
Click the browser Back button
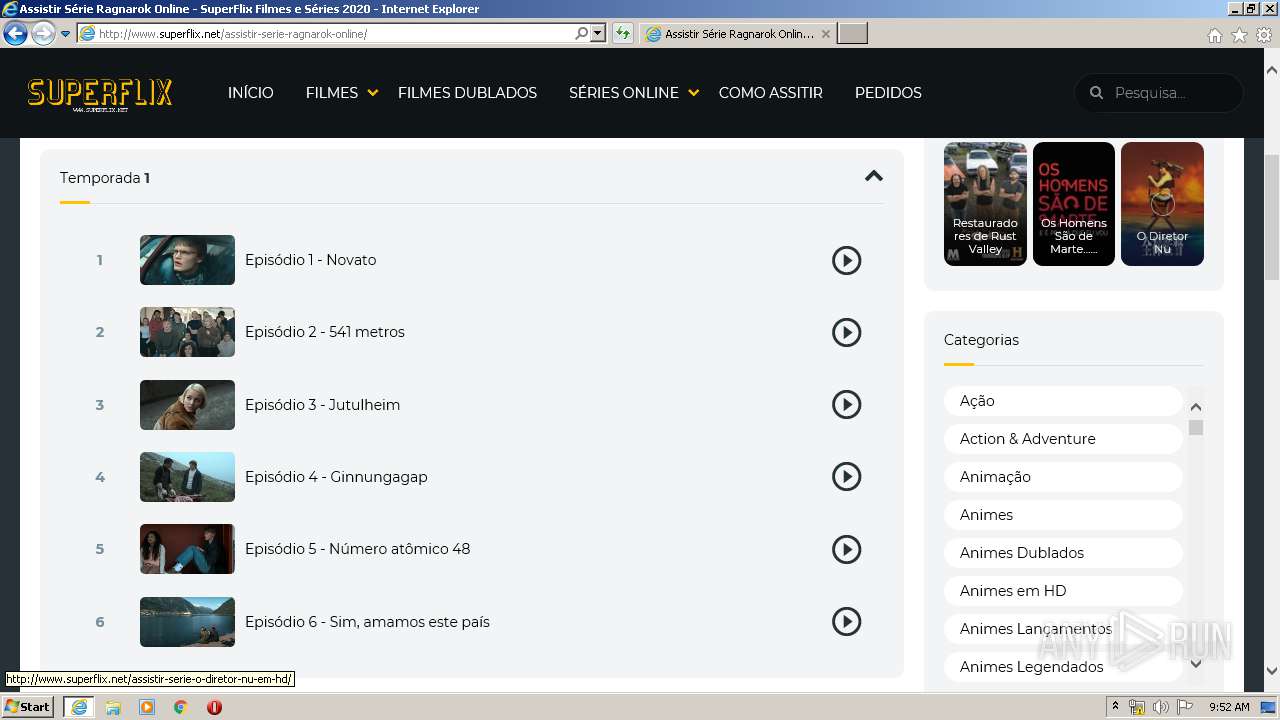point(15,34)
